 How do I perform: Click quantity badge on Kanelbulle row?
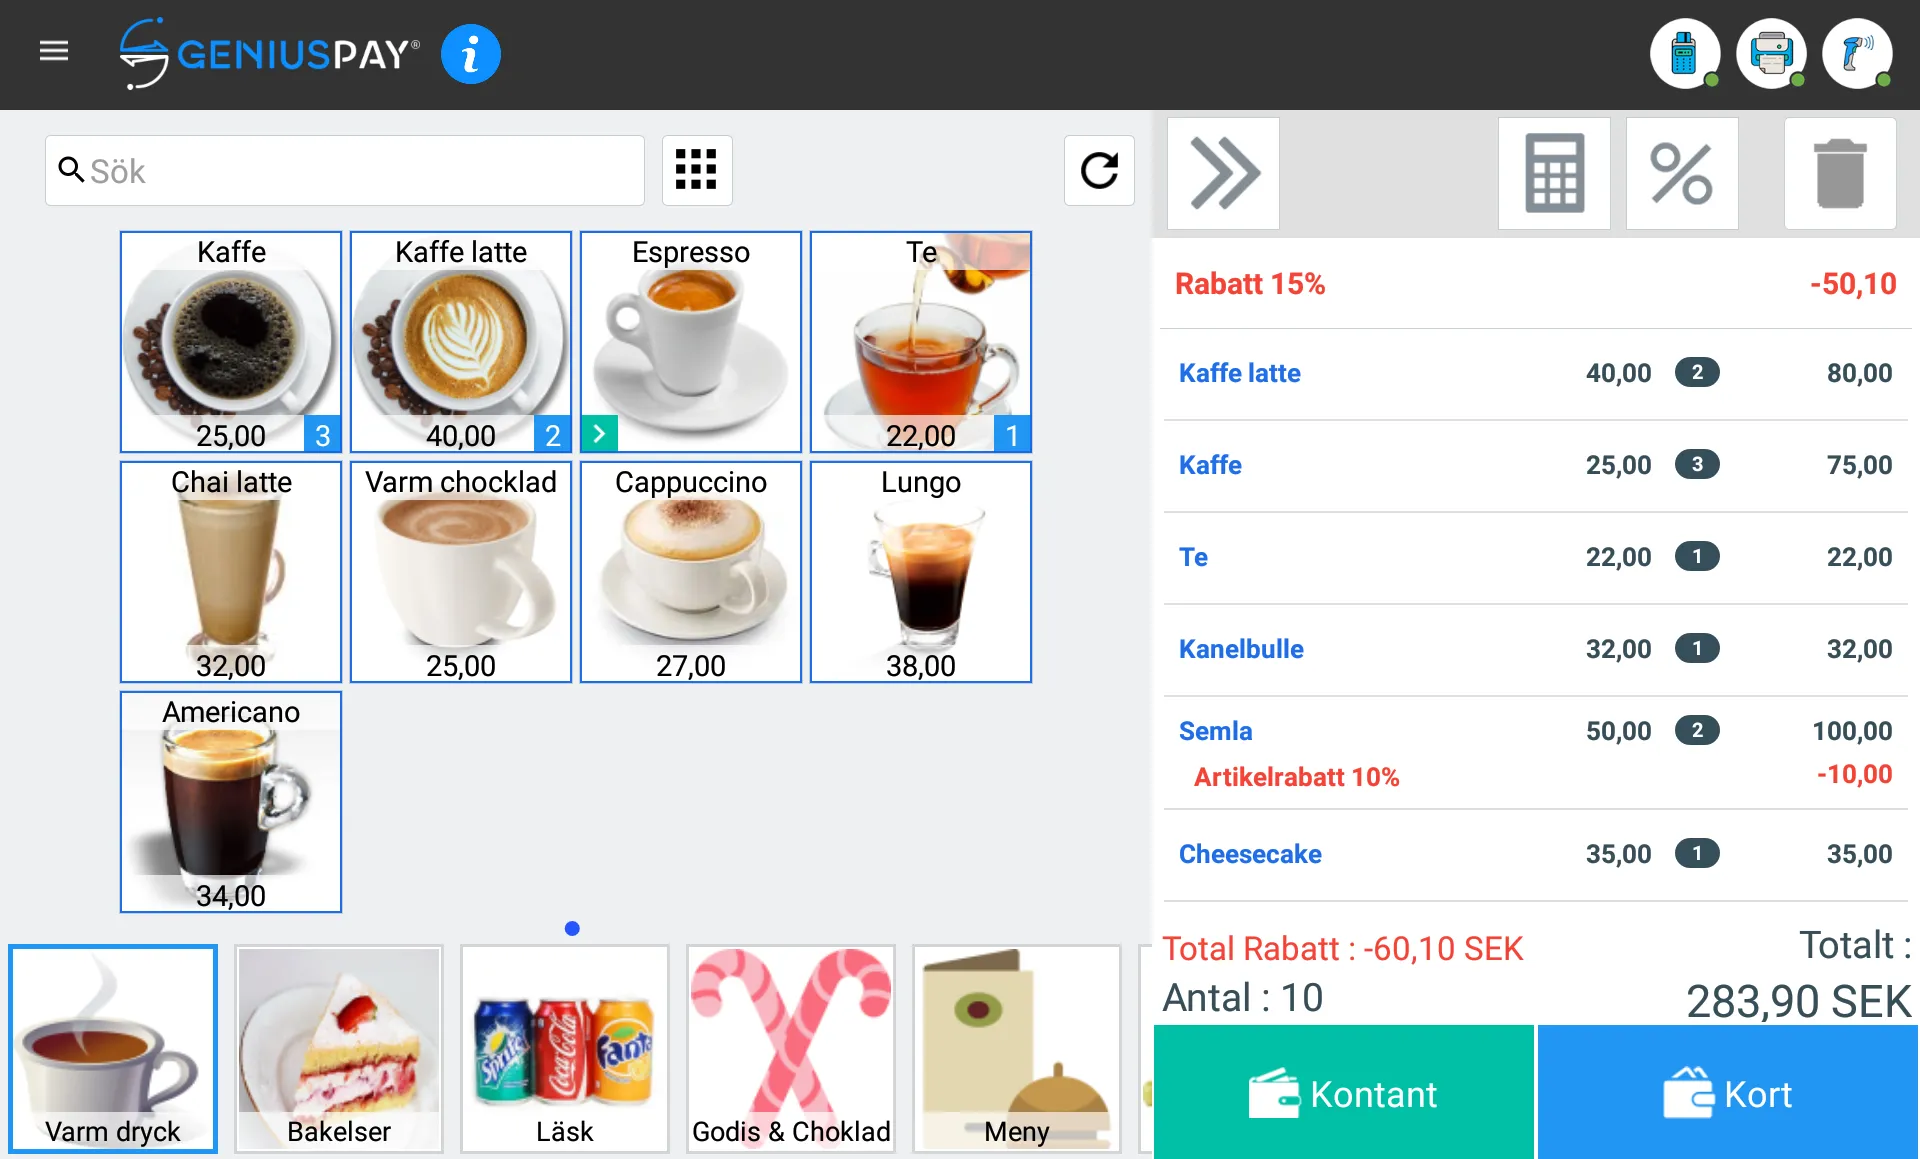pos(1697,649)
